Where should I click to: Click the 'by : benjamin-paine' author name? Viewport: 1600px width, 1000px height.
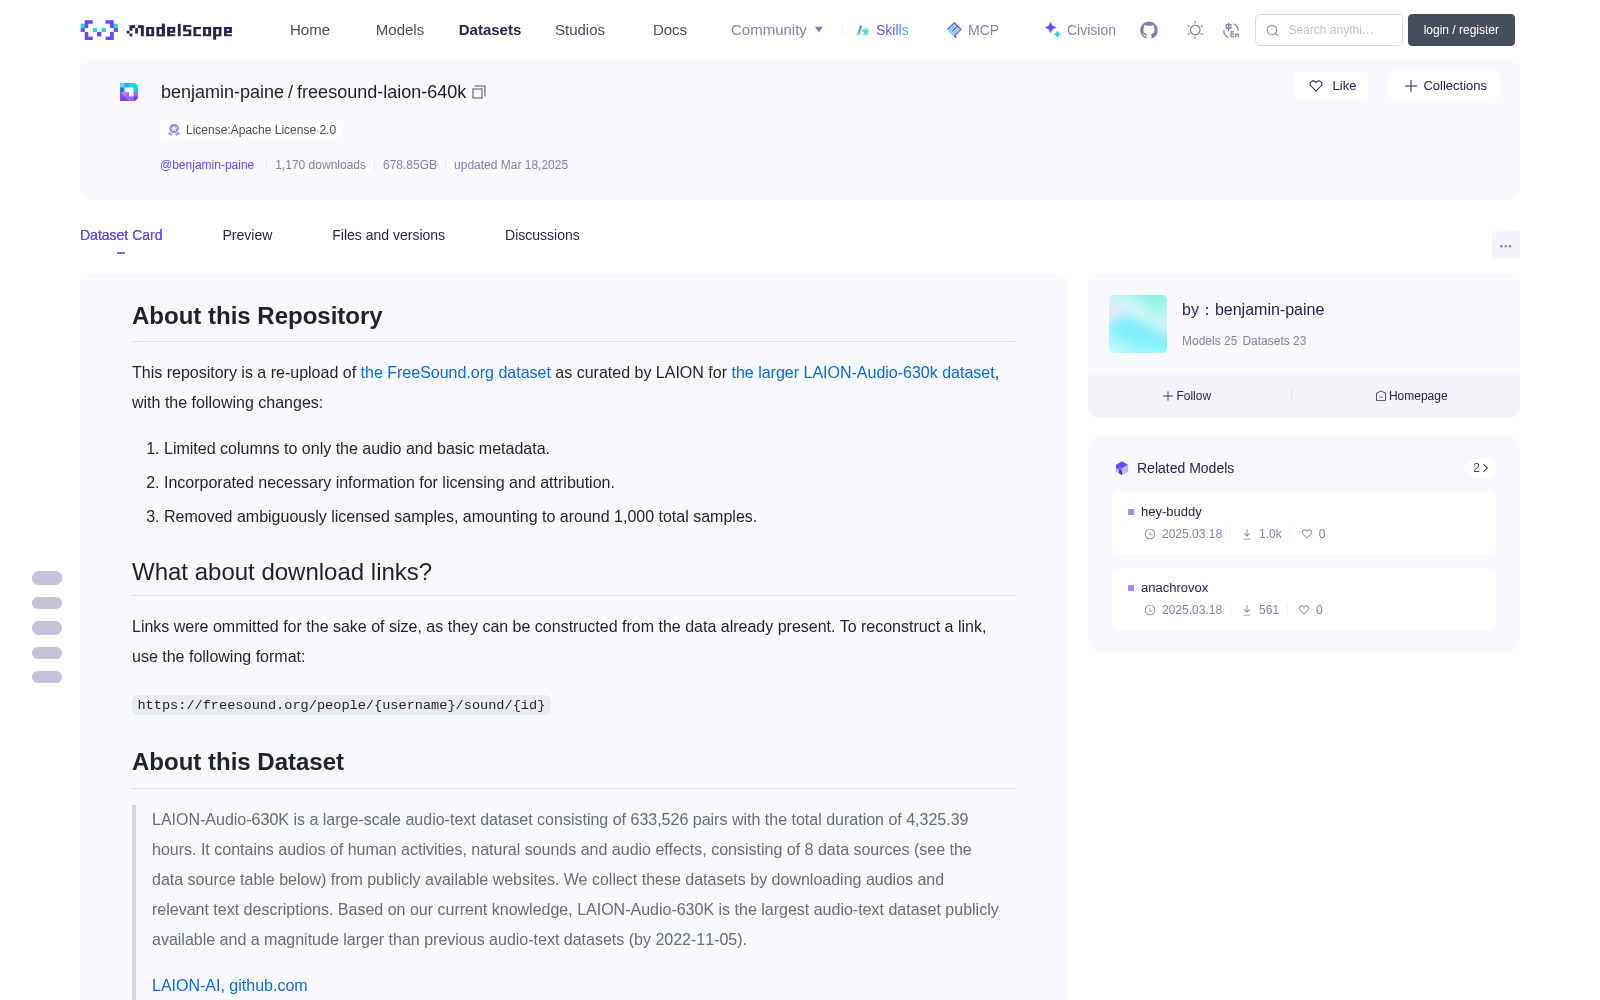1253,310
